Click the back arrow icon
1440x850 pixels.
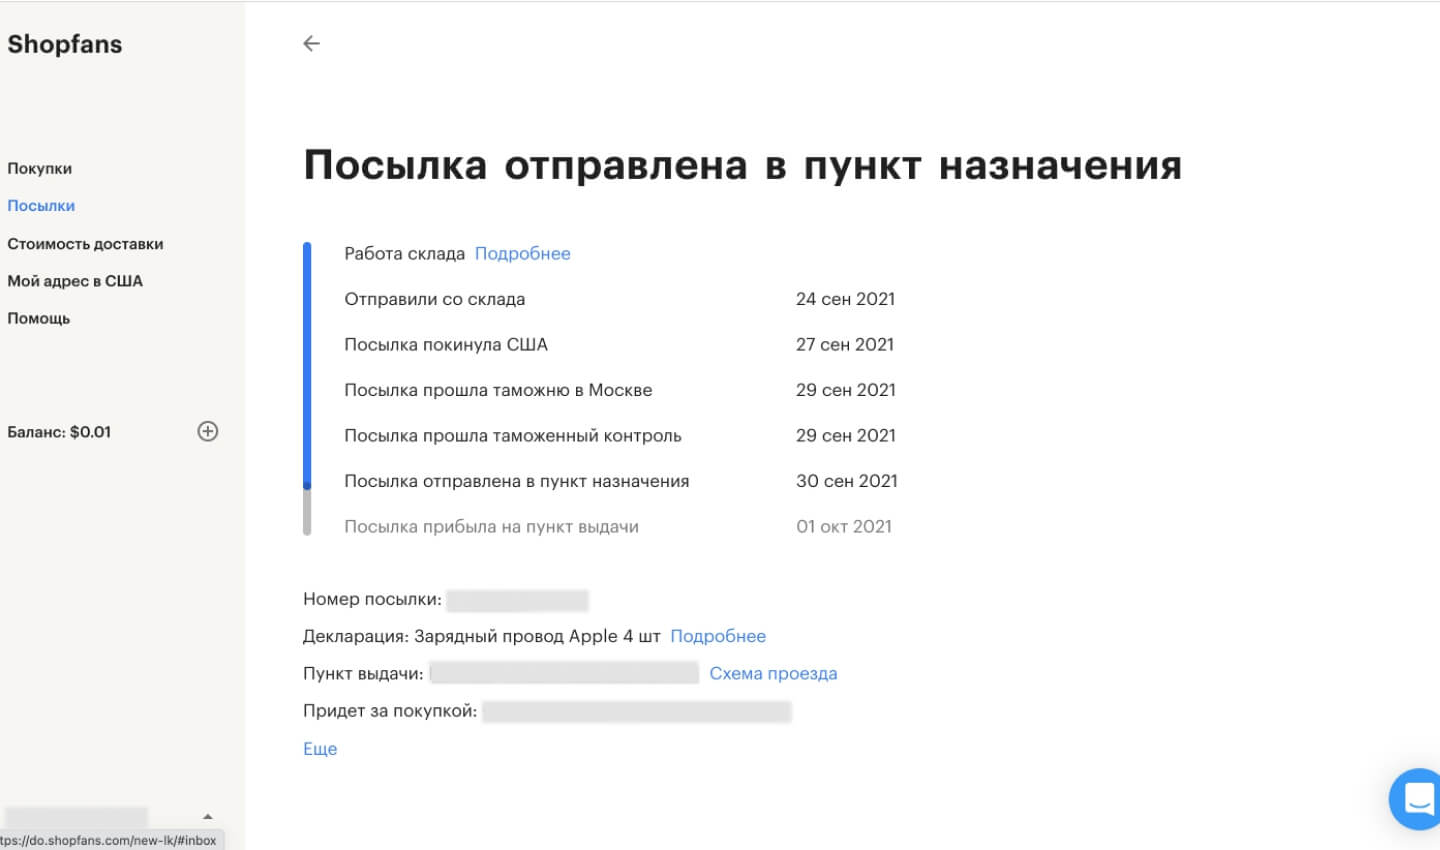tap(311, 43)
